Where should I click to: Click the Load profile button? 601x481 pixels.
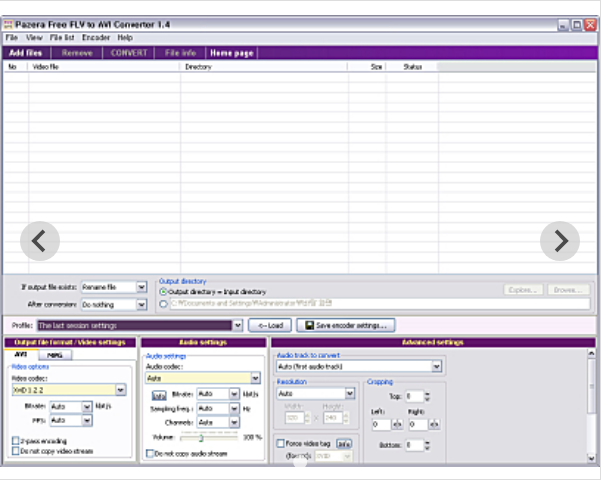tap(270, 325)
